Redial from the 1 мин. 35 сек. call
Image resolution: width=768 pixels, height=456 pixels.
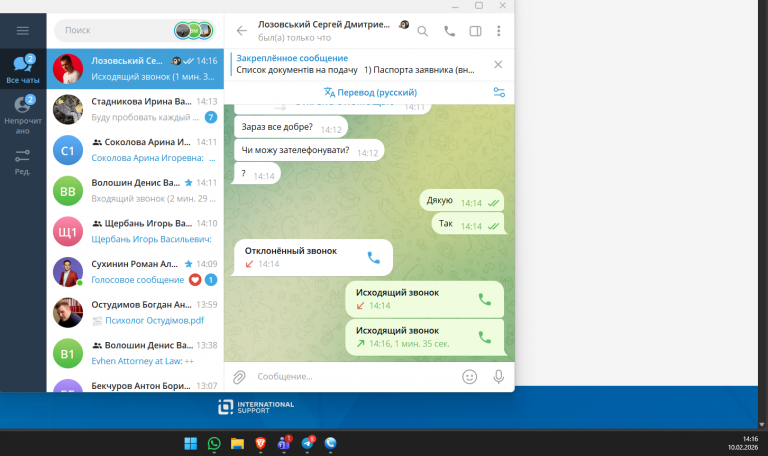(x=484, y=337)
